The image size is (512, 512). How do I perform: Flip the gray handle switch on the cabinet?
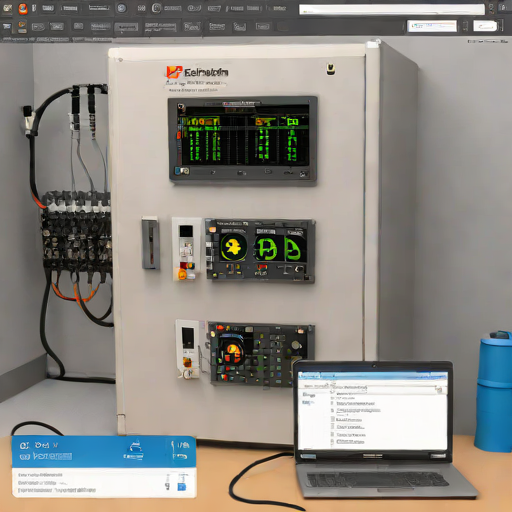tap(151, 243)
